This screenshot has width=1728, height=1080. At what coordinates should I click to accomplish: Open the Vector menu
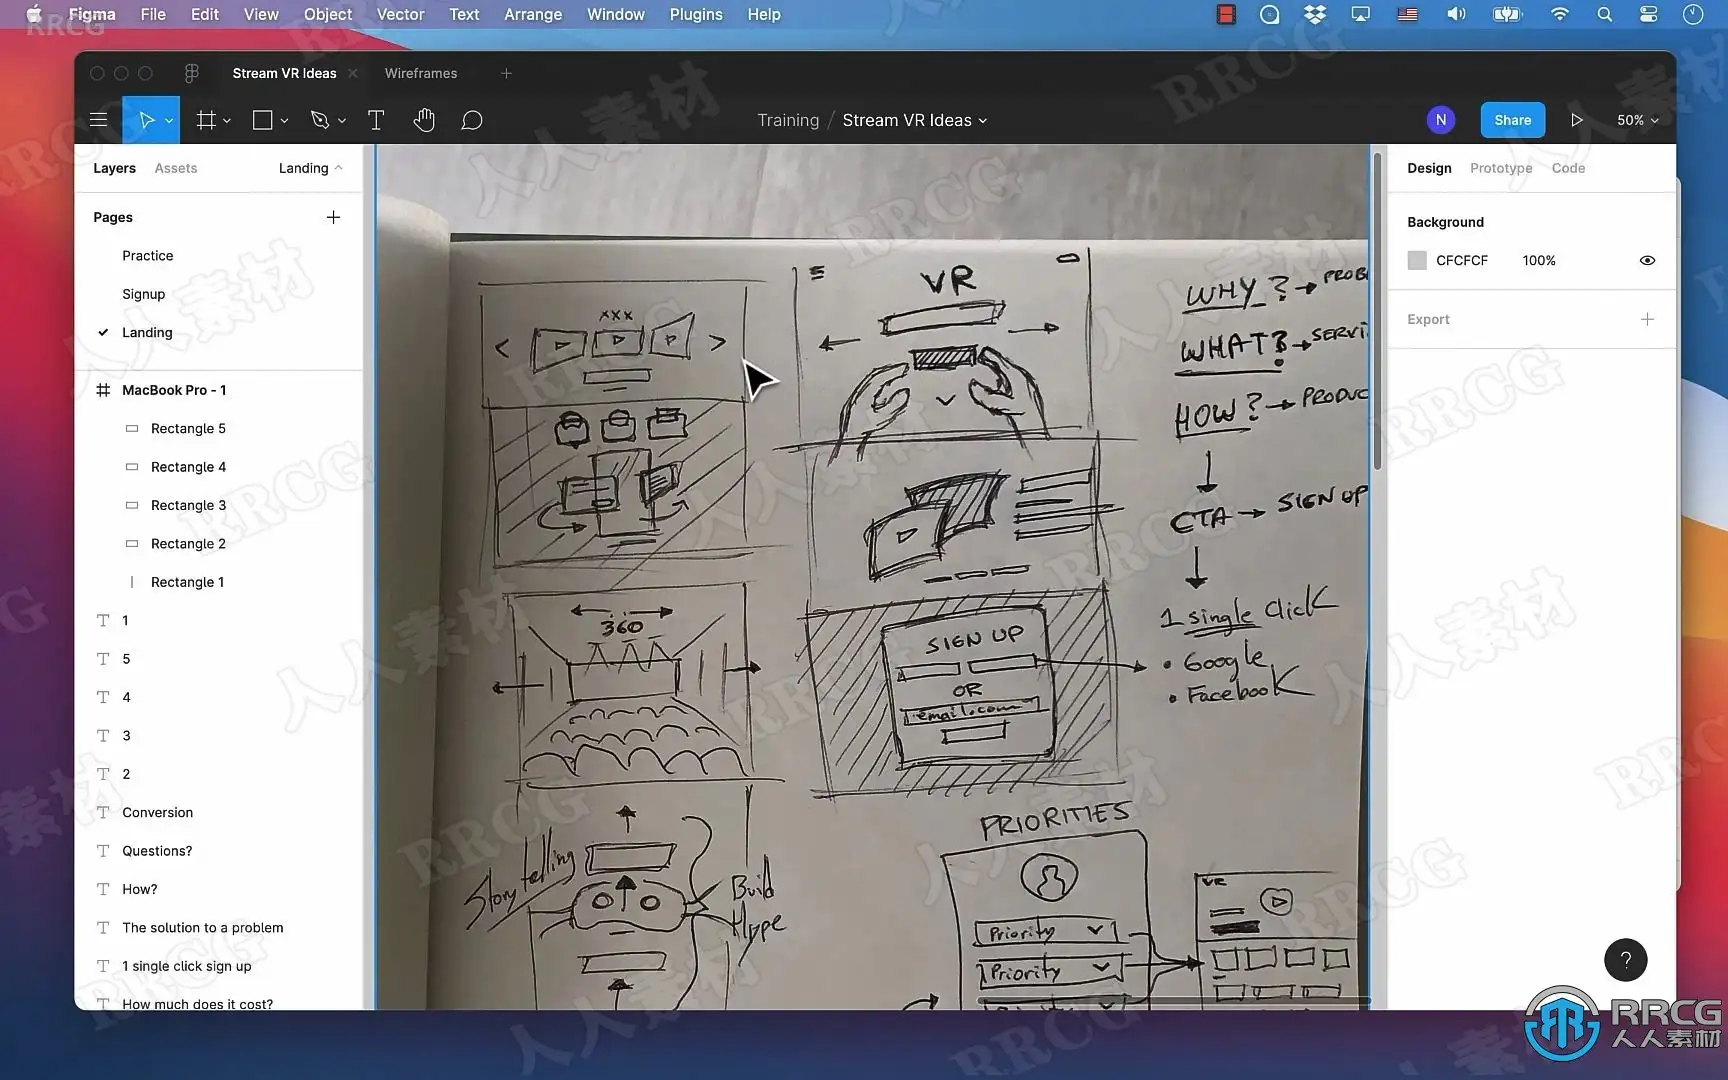click(400, 14)
